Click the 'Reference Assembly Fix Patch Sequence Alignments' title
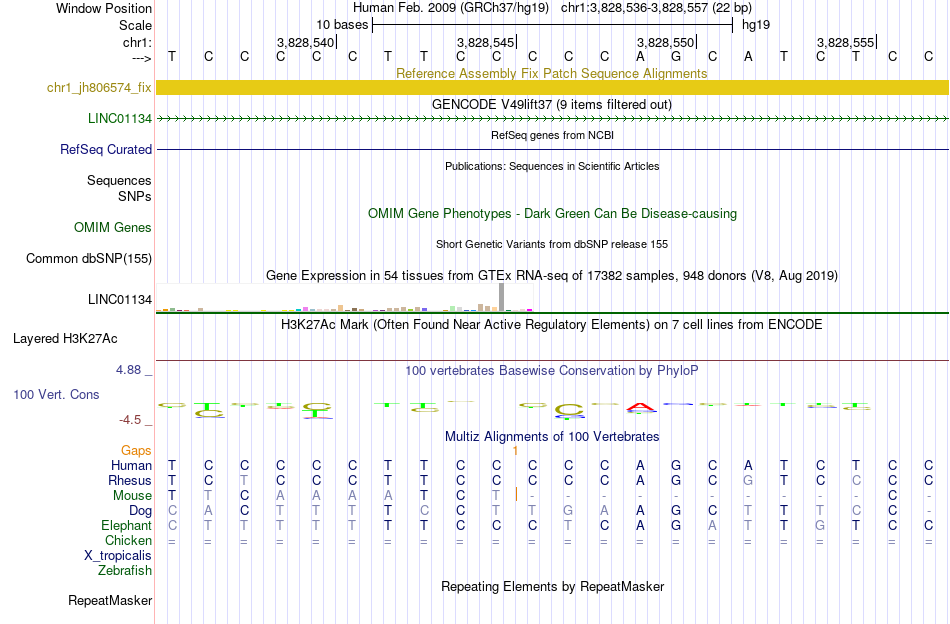 click(x=551, y=73)
